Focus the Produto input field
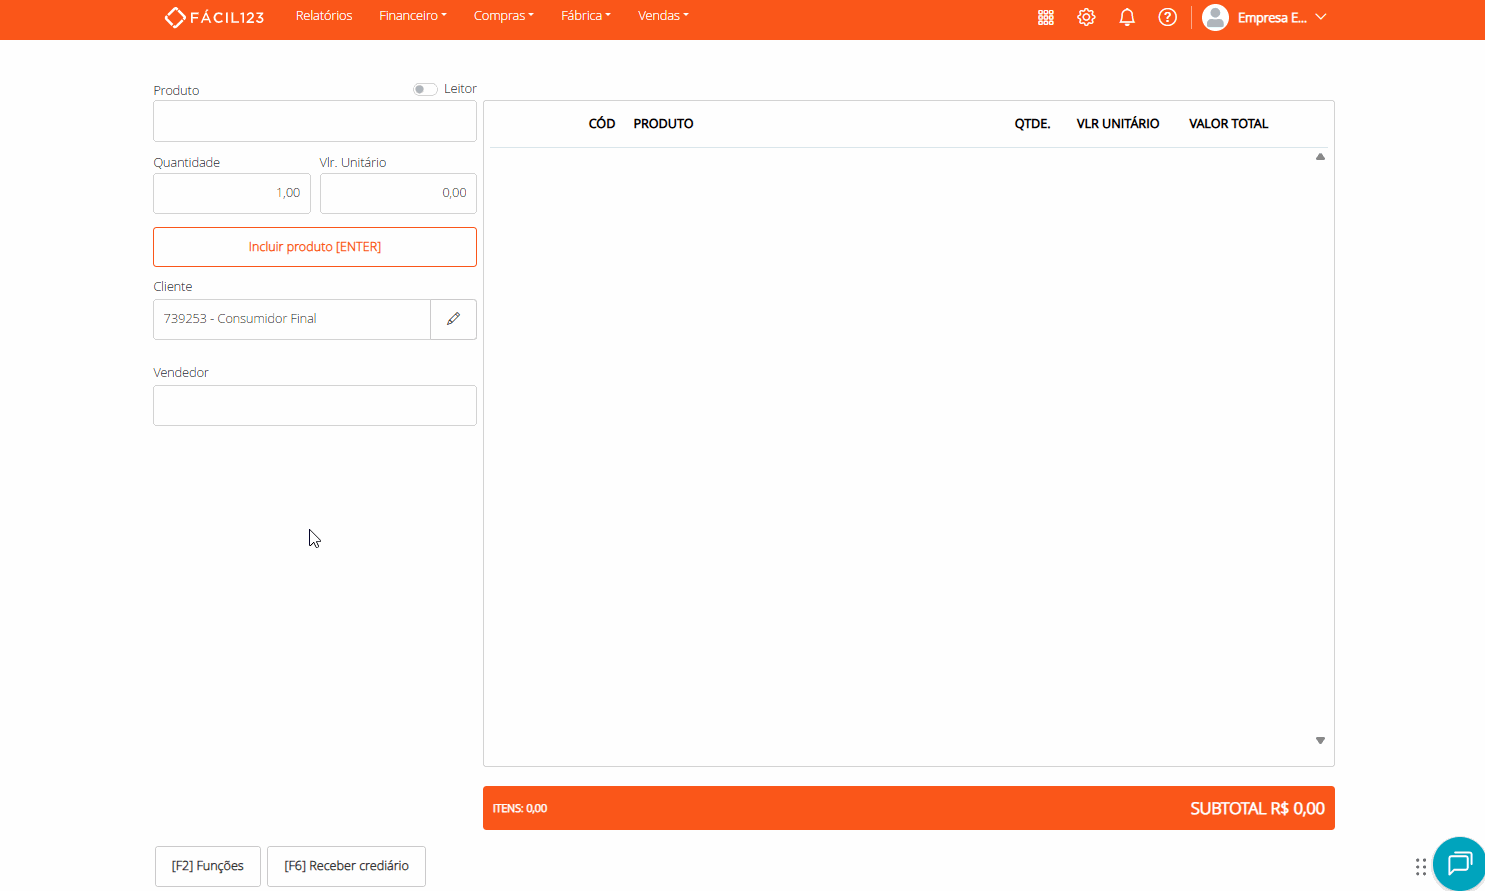The height and width of the screenshot is (891, 1485). (315, 122)
